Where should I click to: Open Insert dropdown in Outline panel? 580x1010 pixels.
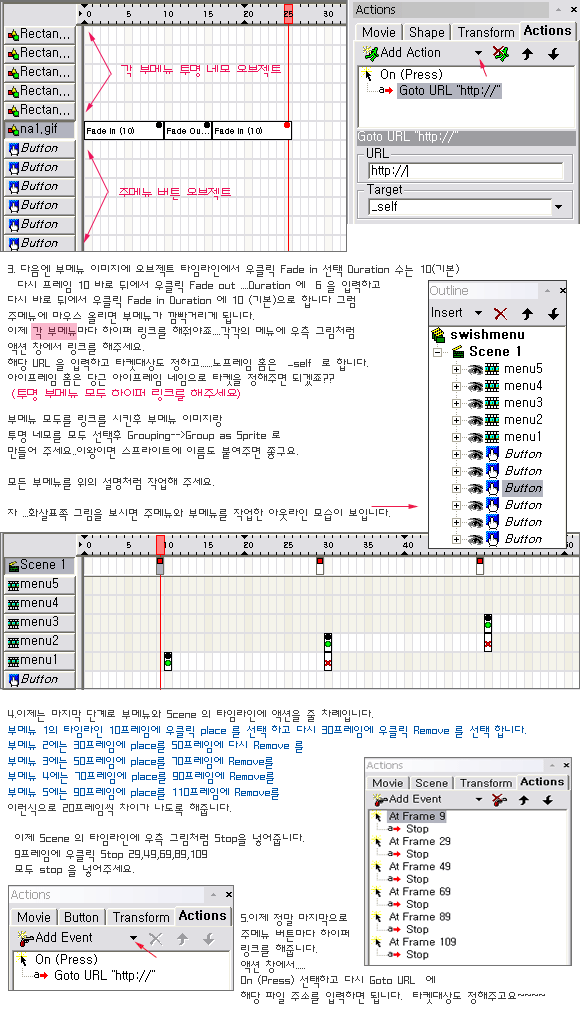click(478, 313)
